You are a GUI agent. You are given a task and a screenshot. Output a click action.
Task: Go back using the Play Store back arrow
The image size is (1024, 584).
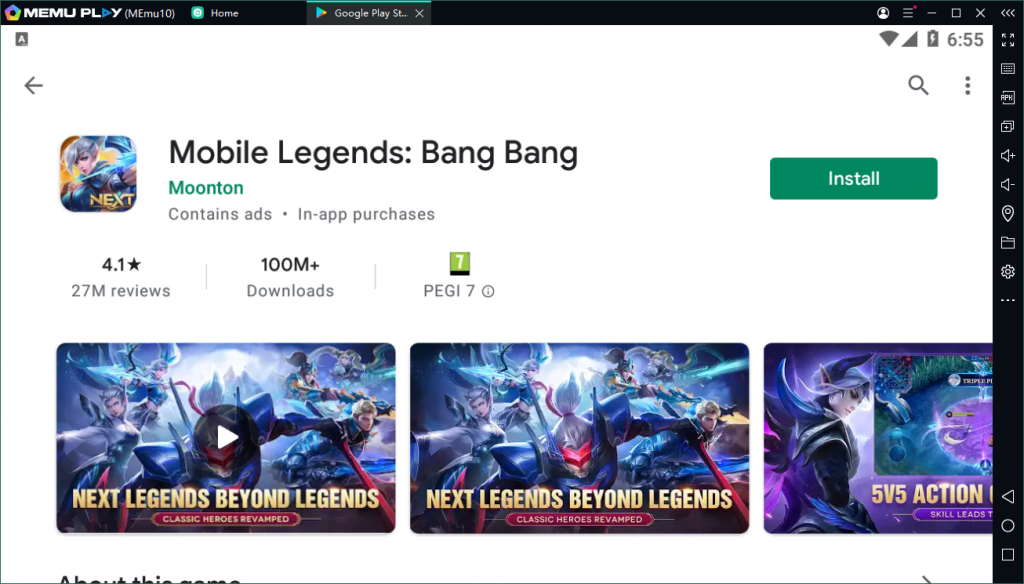coord(33,85)
